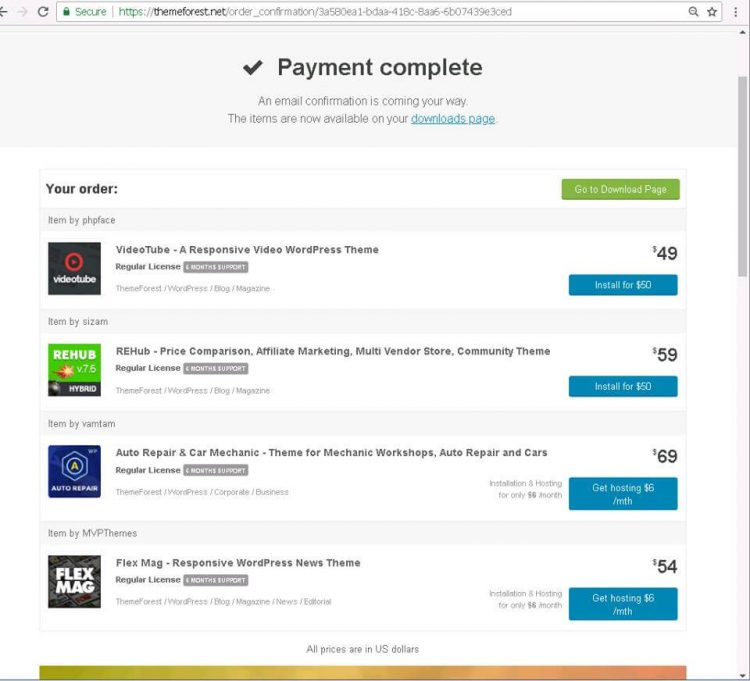The image size is (750, 681).
Task: Click the 'Item by sizam' author text
Action: (77, 322)
